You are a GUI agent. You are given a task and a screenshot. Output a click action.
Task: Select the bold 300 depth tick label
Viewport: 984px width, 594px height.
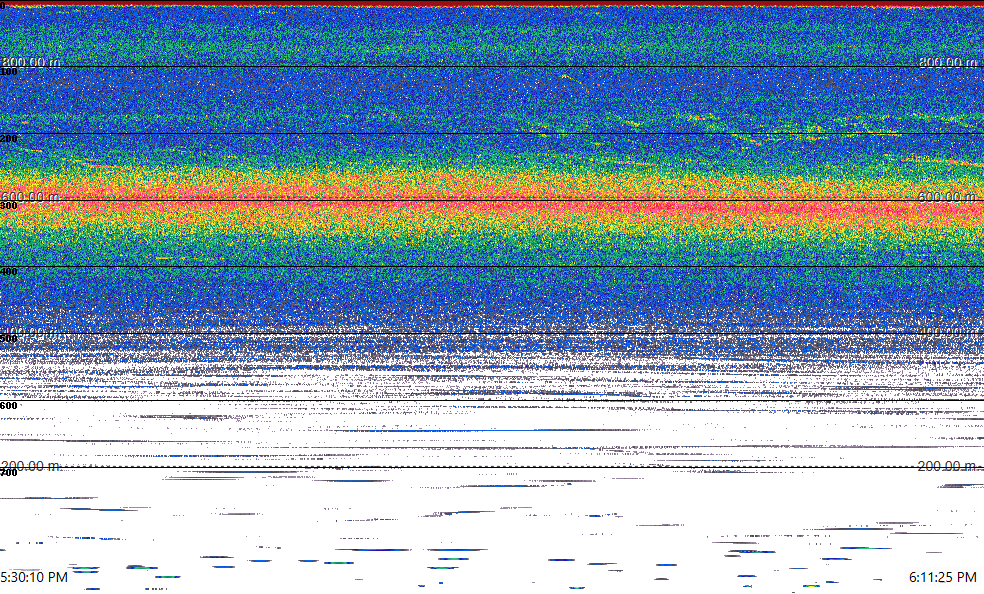coord(9,206)
